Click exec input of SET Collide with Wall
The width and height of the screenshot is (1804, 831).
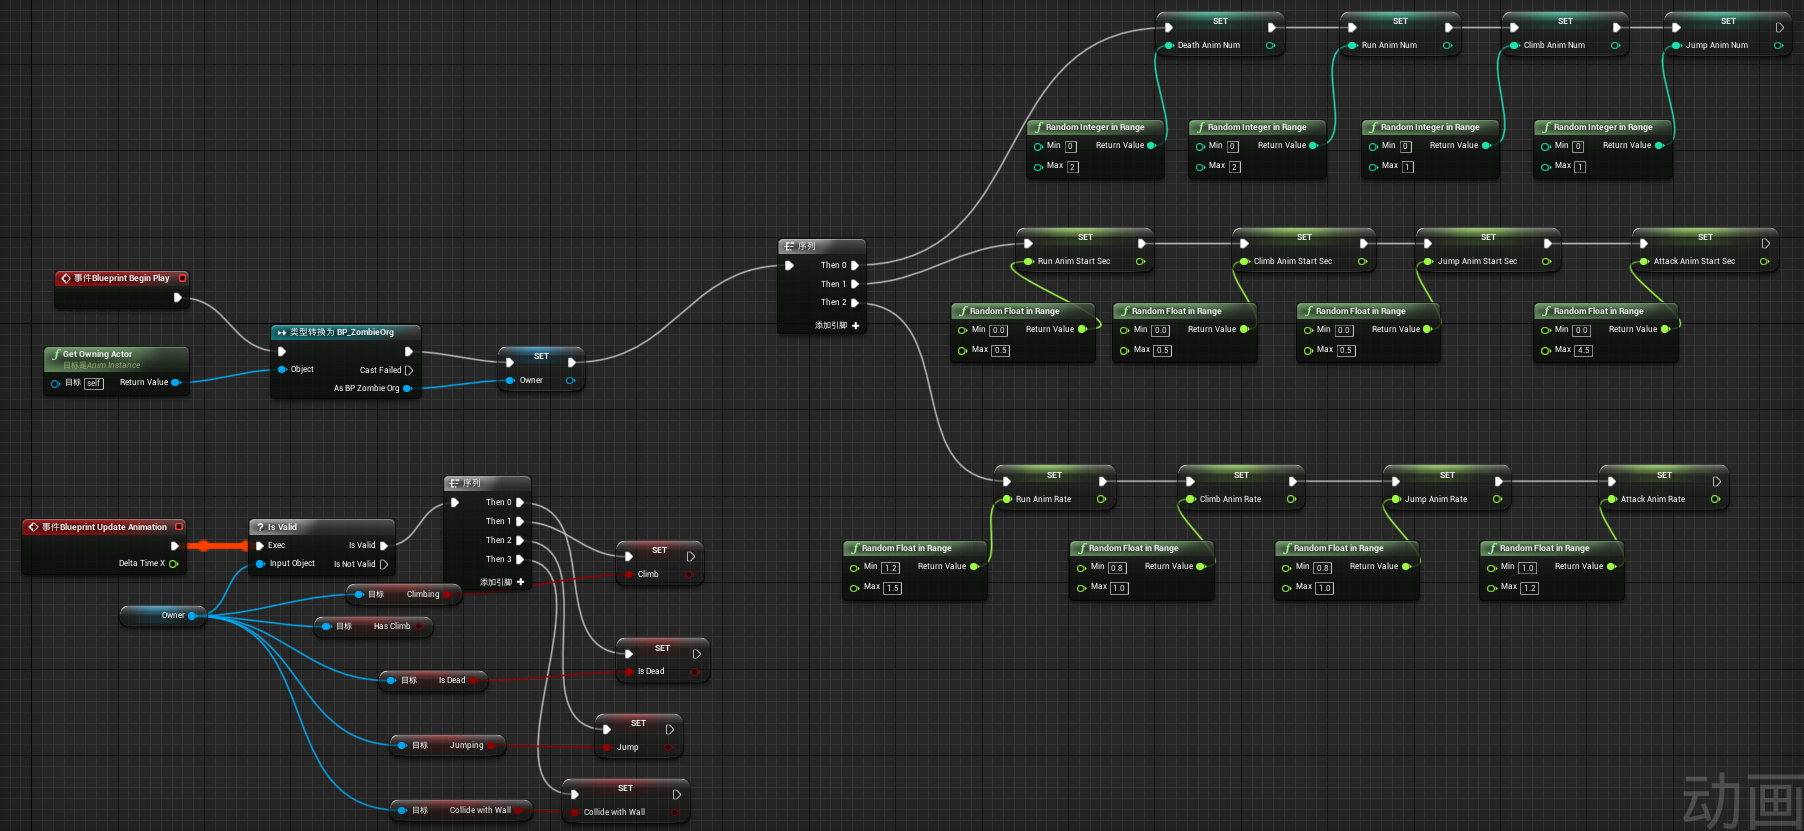pyautogui.click(x=574, y=794)
